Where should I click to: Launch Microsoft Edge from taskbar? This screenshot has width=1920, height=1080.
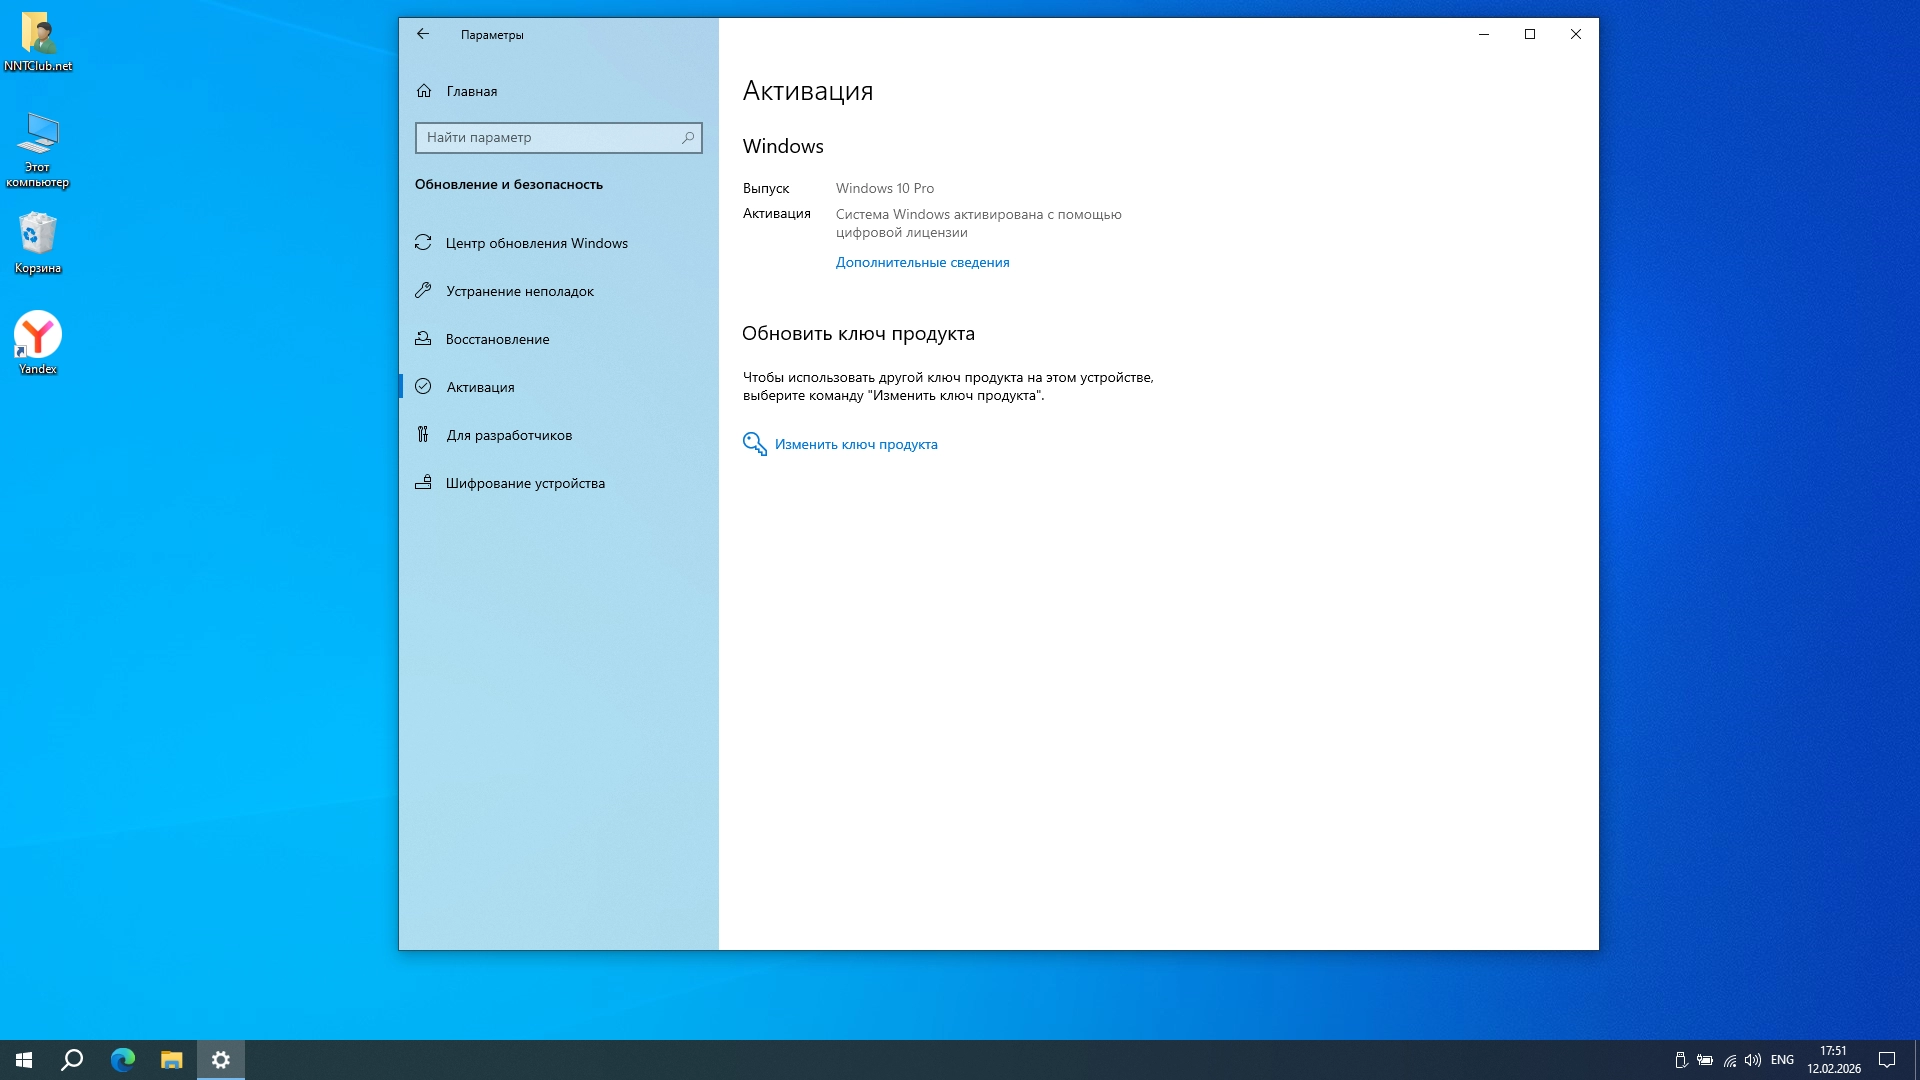122,1060
